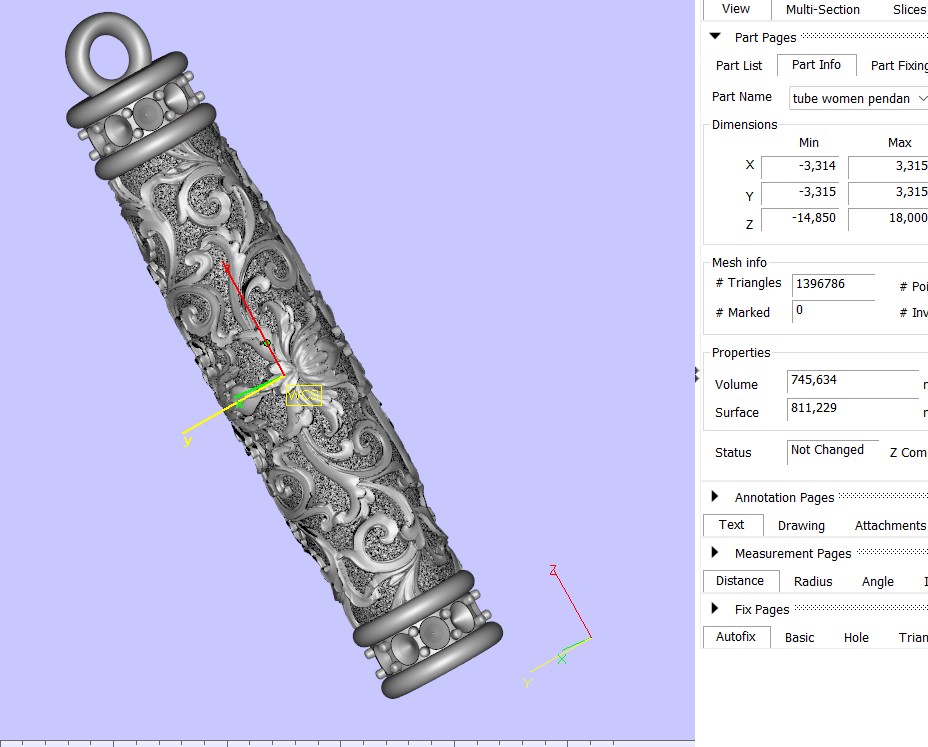Screen dimensions: 928x747
Task: Click the Volume value field
Action: tap(853, 381)
